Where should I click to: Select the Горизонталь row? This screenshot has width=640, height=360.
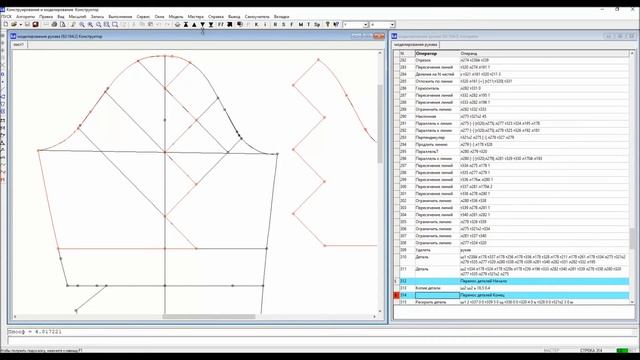[513, 88]
